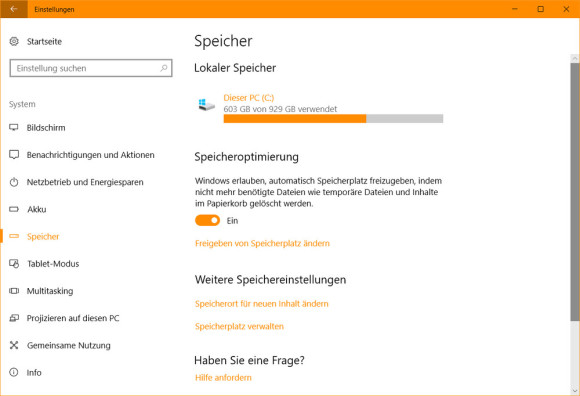Open Projizieren auf diesen PC
Image resolution: width=580 pixels, height=396 pixels.
(73, 318)
